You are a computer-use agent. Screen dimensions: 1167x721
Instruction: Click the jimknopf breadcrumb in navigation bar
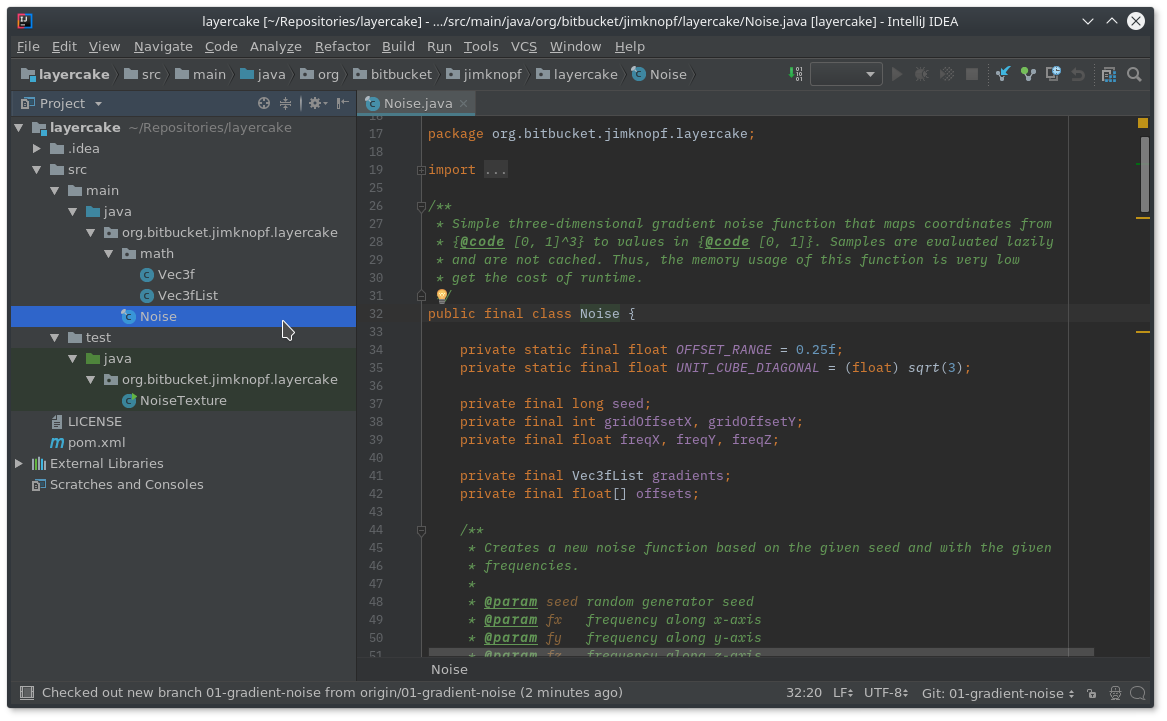tap(484, 74)
